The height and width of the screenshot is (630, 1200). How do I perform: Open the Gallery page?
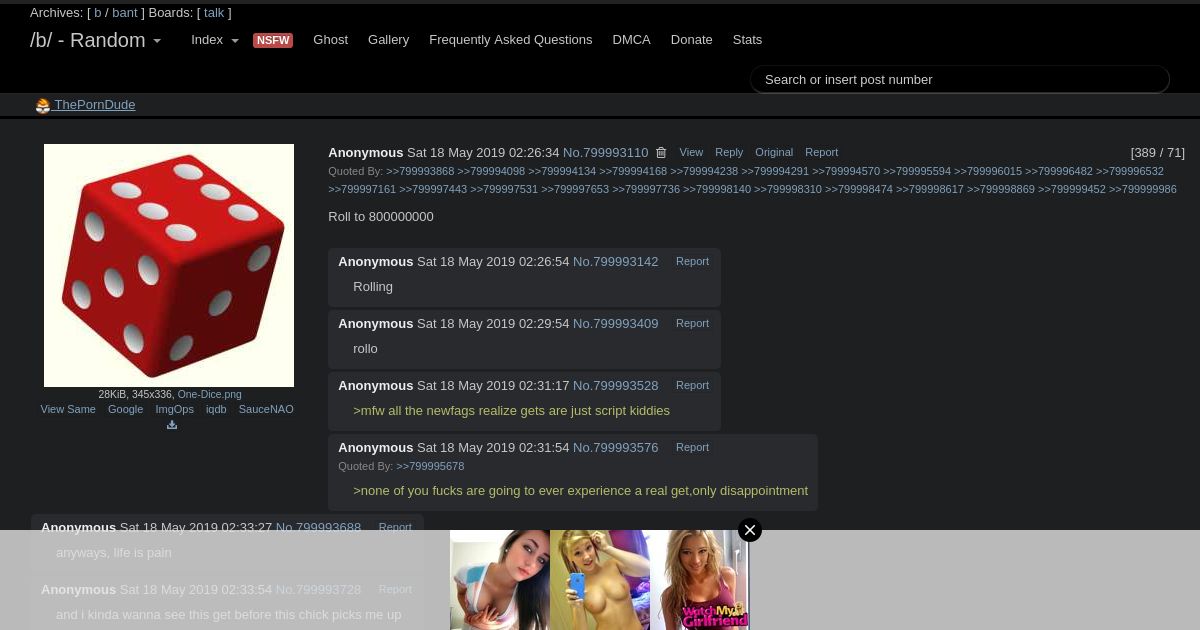tap(388, 40)
